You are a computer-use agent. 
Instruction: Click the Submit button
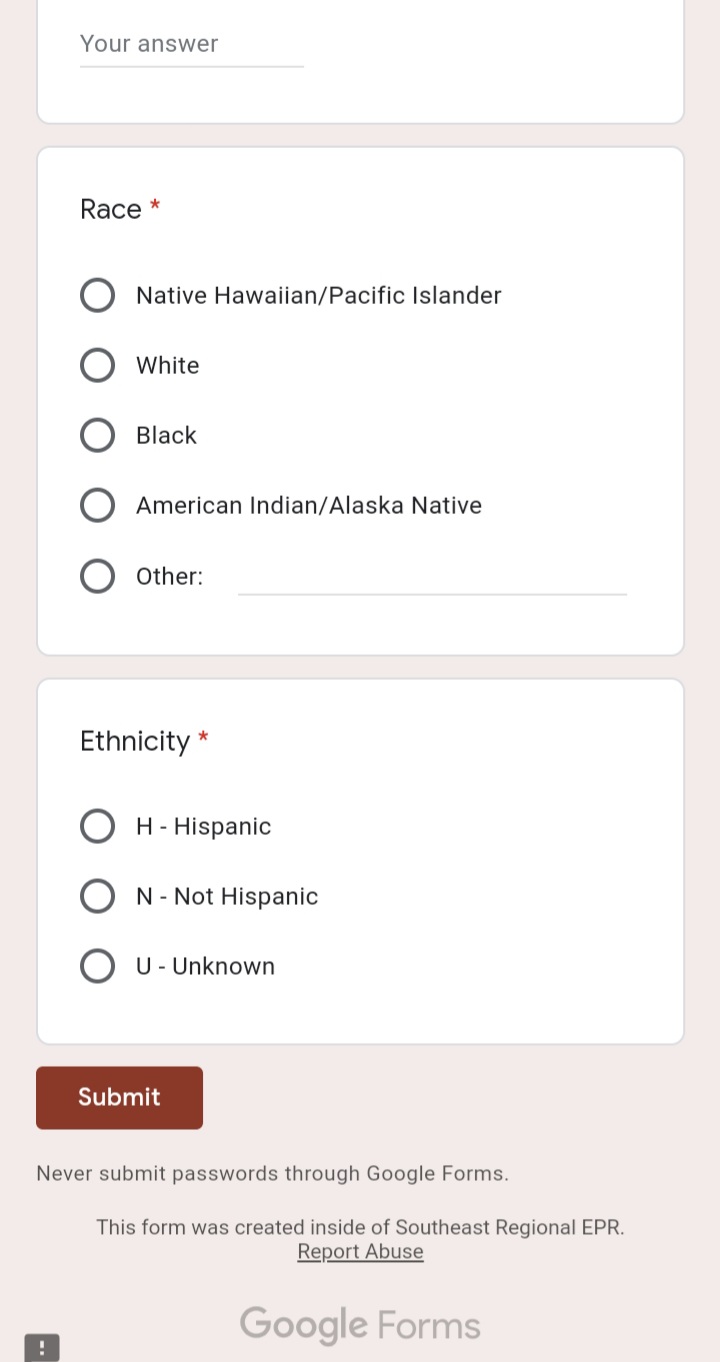(119, 1097)
